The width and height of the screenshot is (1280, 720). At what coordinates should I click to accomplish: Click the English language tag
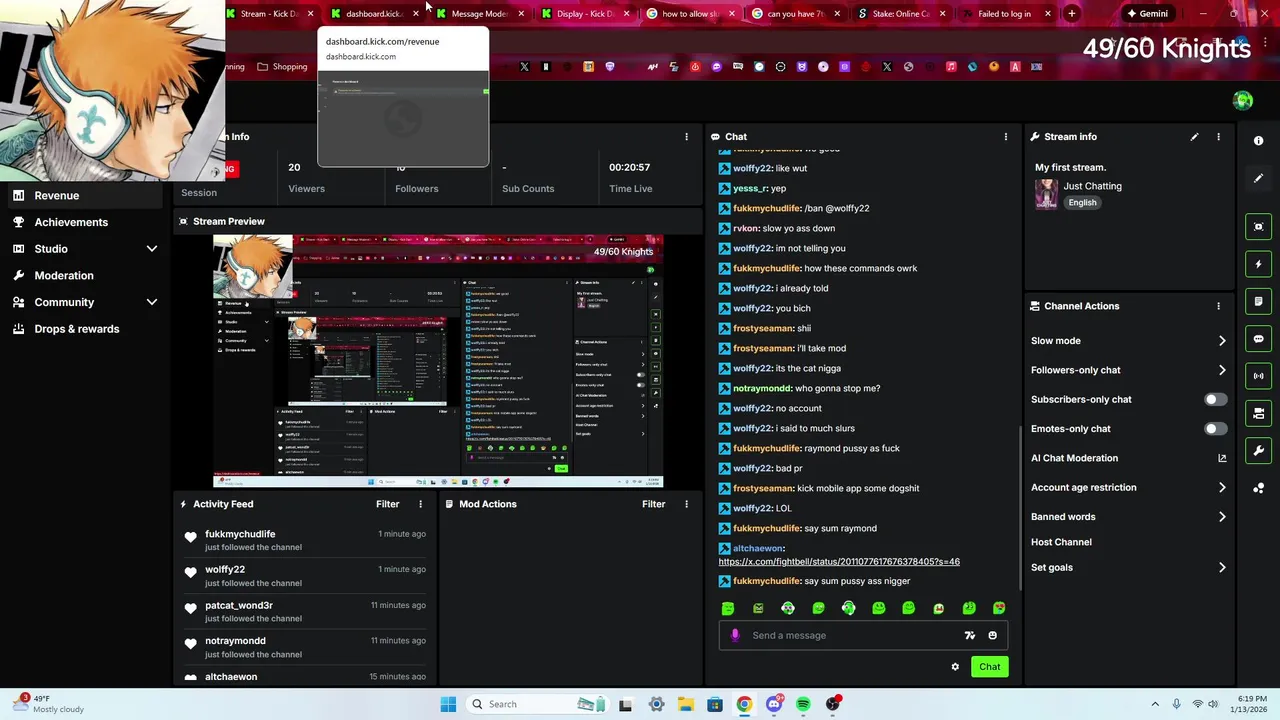pos(1082,203)
